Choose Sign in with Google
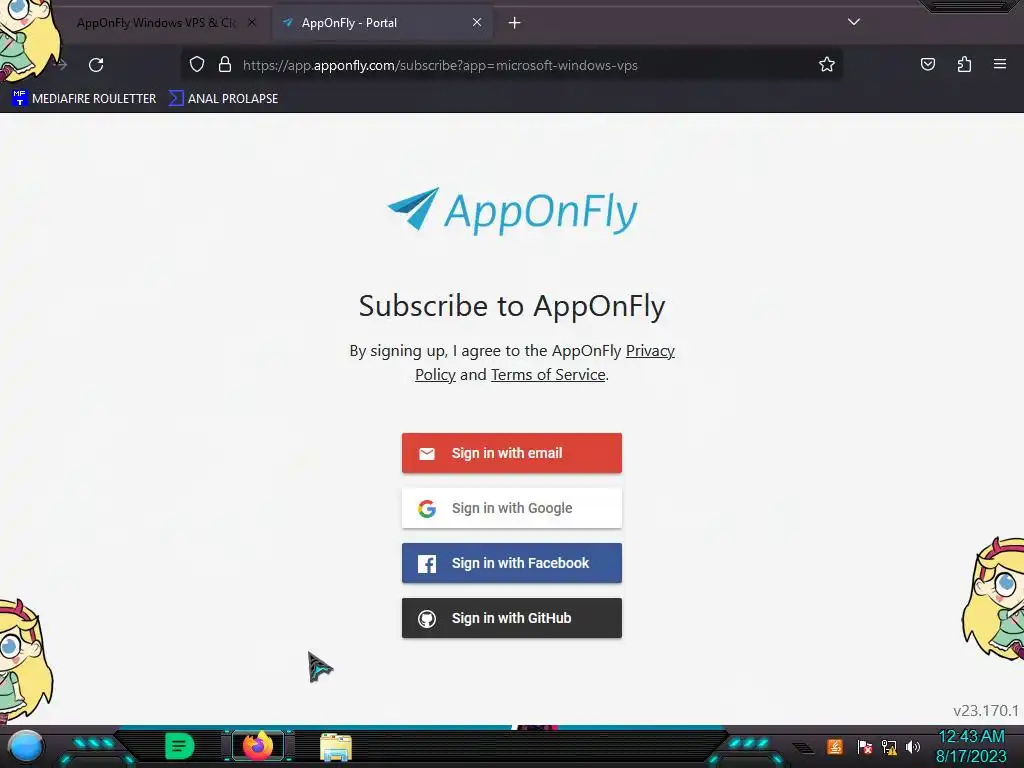Viewport: 1024px width, 768px height. click(x=512, y=508)
